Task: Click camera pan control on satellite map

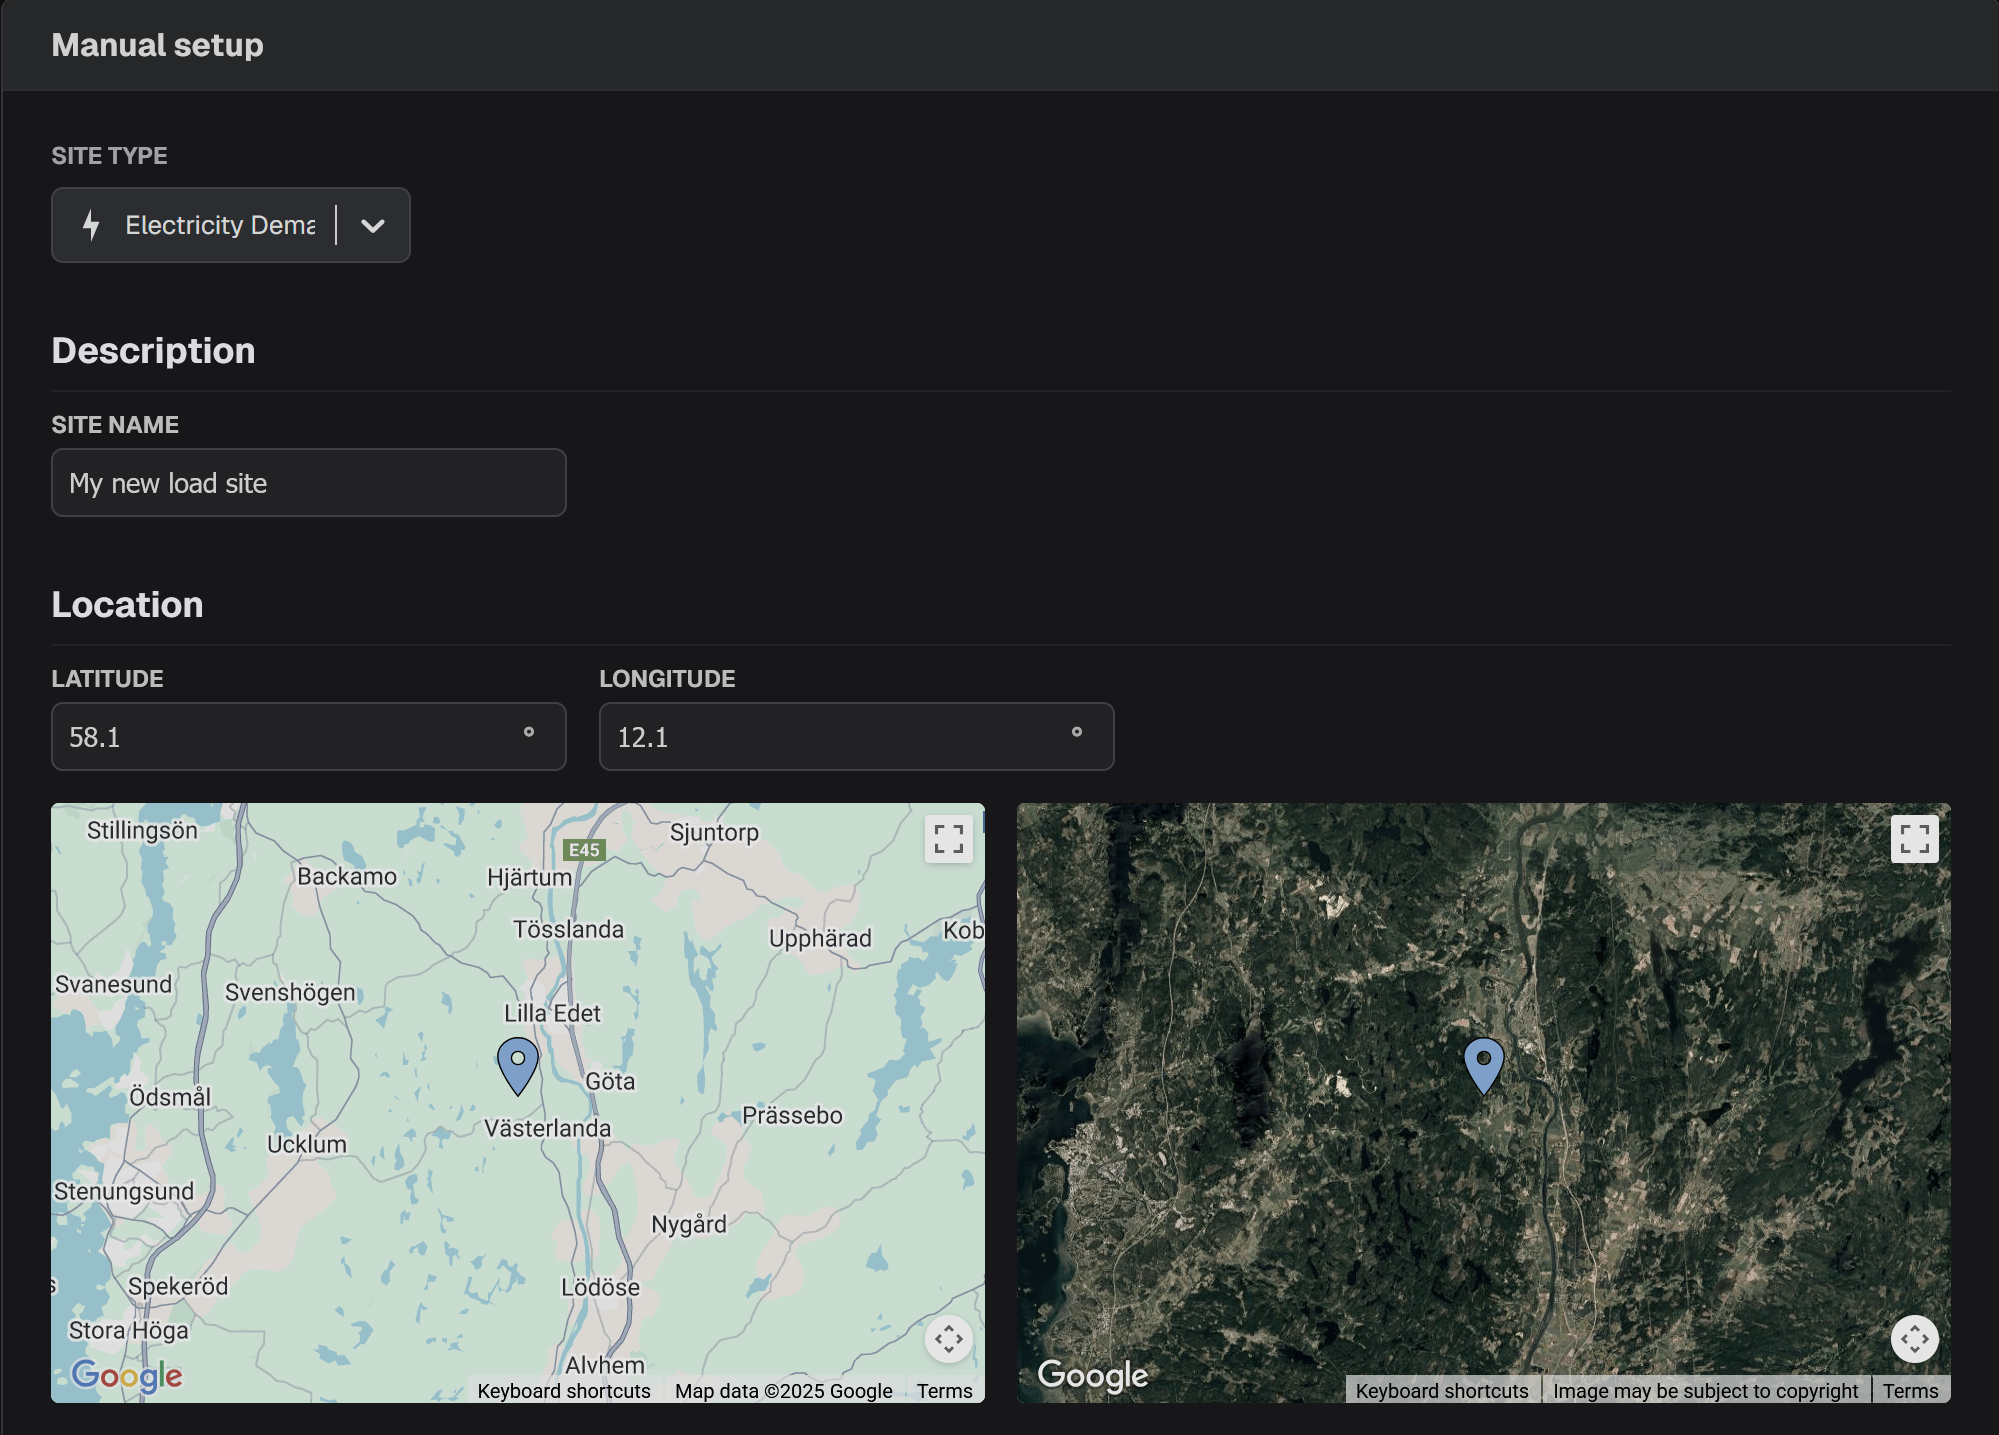Action: 1914,1339
